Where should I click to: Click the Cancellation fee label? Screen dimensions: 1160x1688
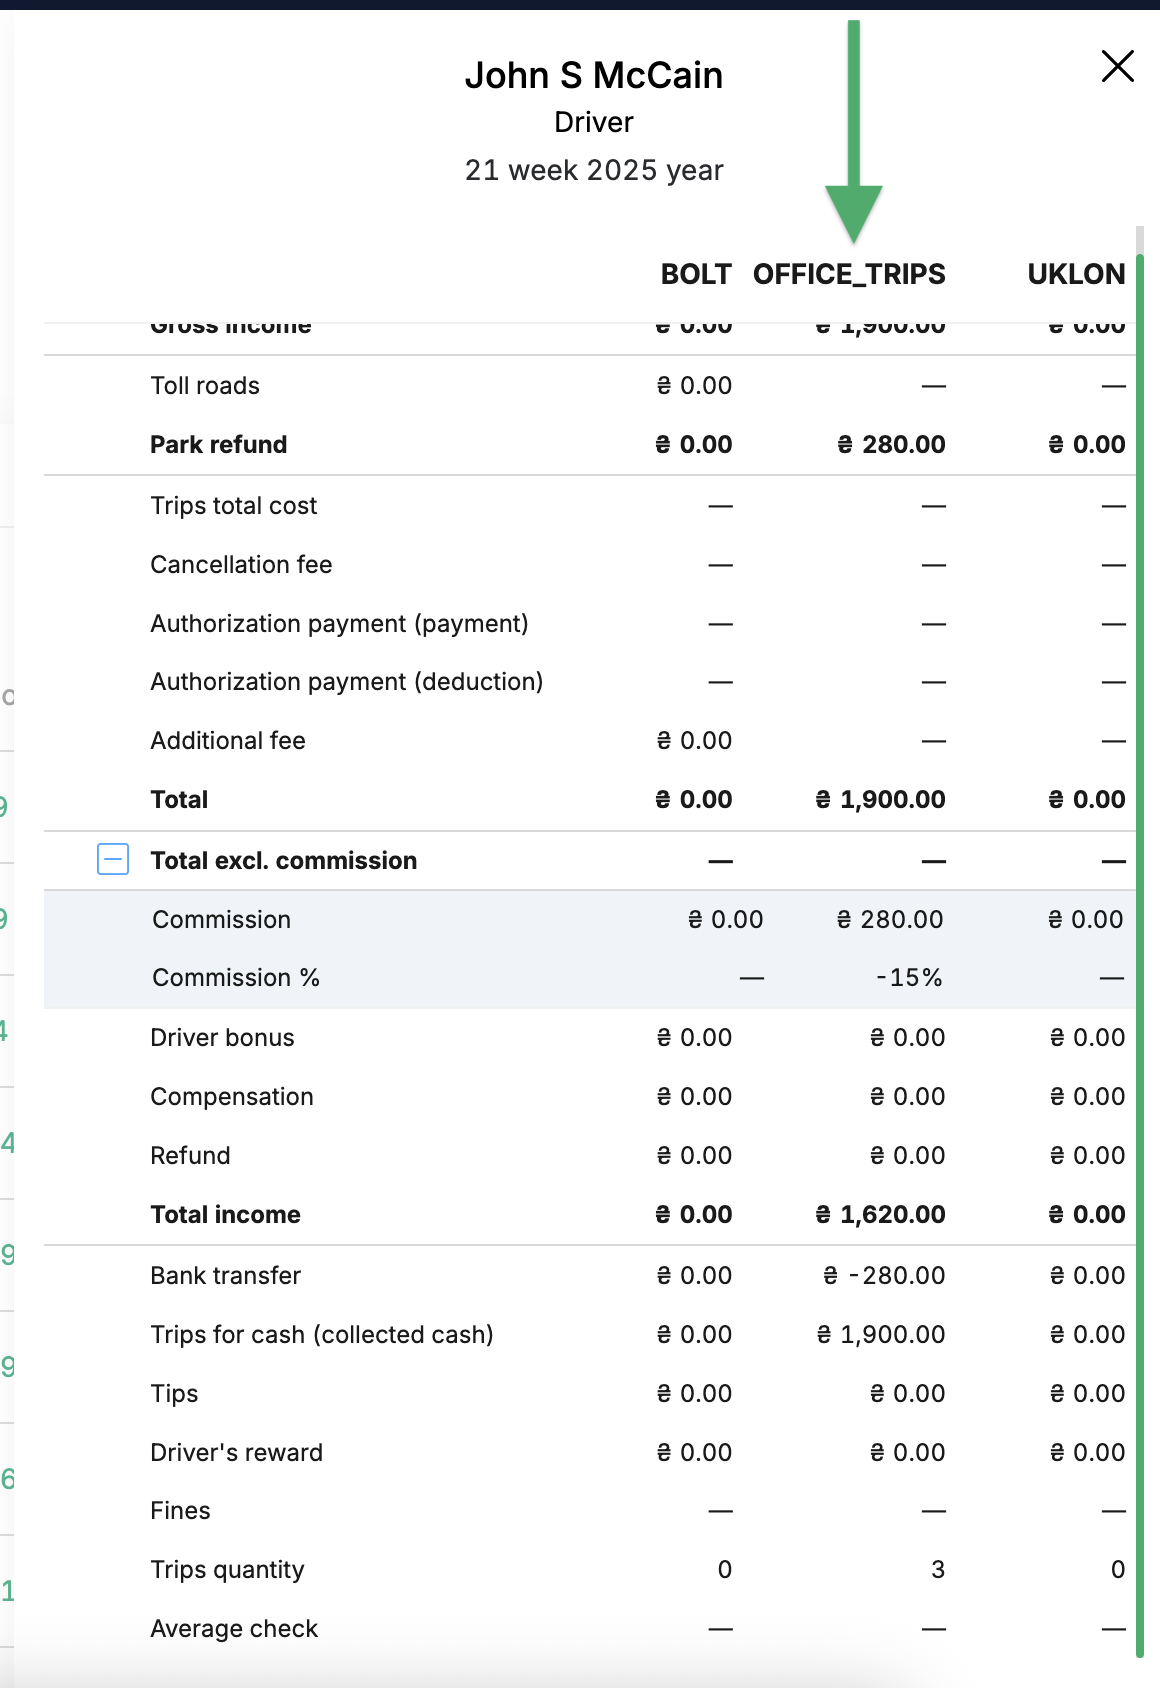[x=241, y=565]
